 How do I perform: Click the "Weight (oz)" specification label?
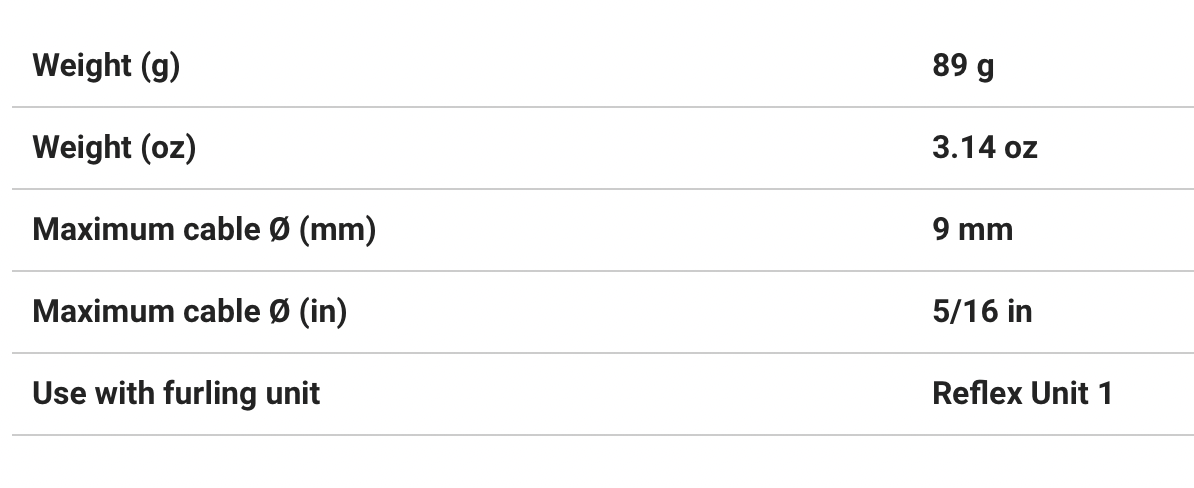coord(114,148)
